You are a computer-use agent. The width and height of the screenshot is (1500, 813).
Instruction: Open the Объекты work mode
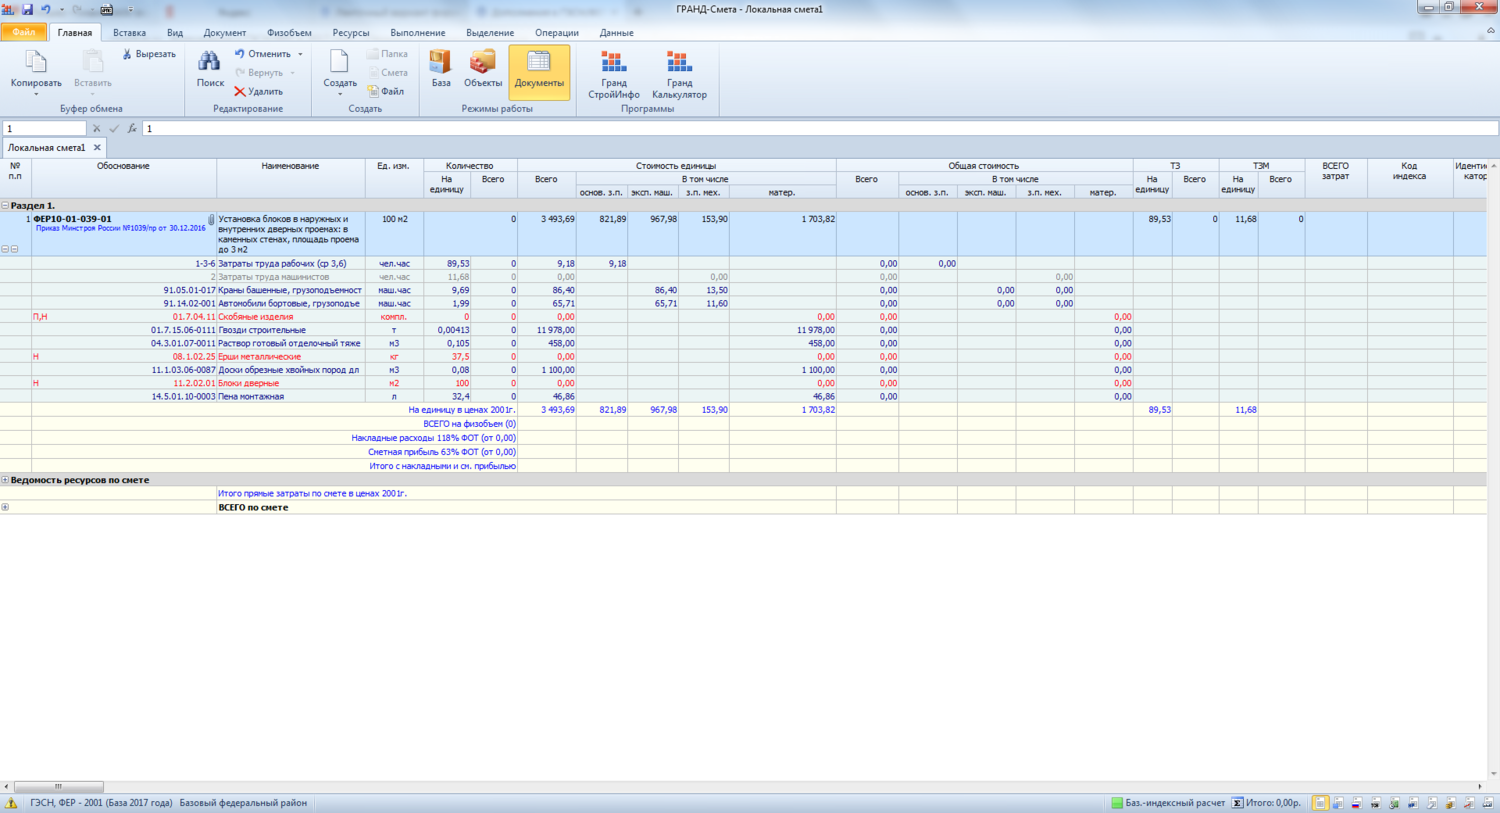483,69
